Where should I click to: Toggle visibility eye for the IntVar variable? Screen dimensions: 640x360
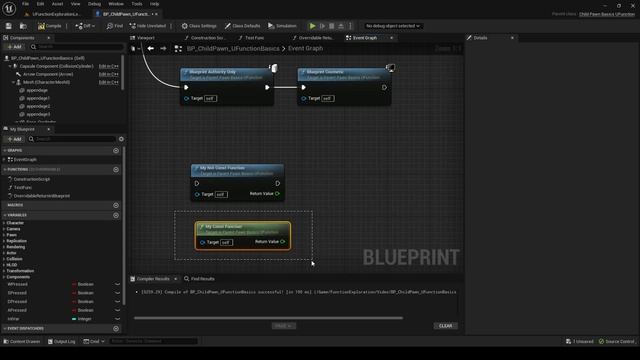(118, 319)
